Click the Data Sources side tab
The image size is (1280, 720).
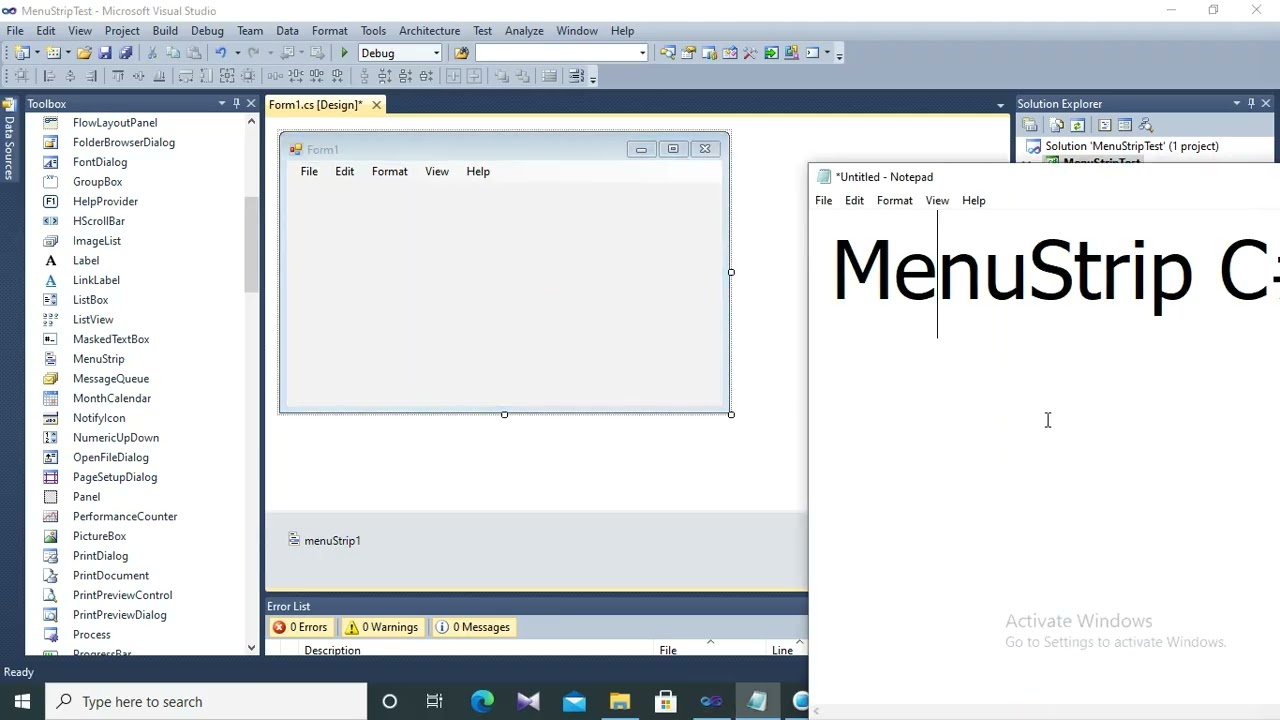[x=9, y=137]
